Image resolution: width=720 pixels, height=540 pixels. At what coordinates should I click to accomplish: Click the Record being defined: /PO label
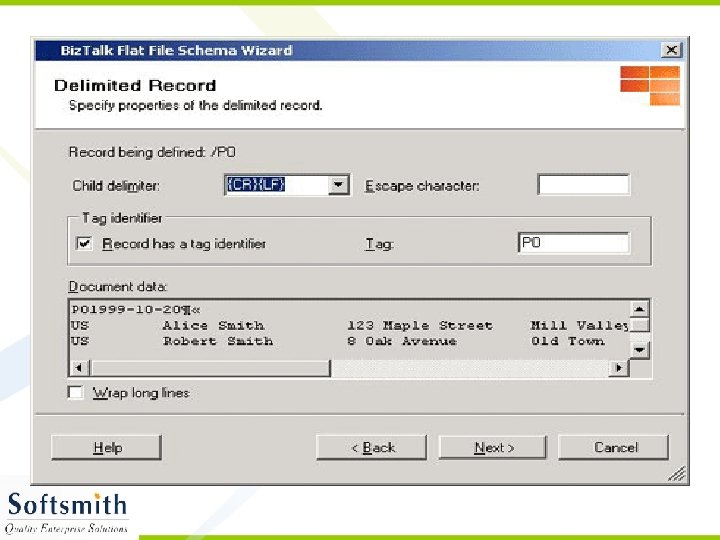pos(152,152)
